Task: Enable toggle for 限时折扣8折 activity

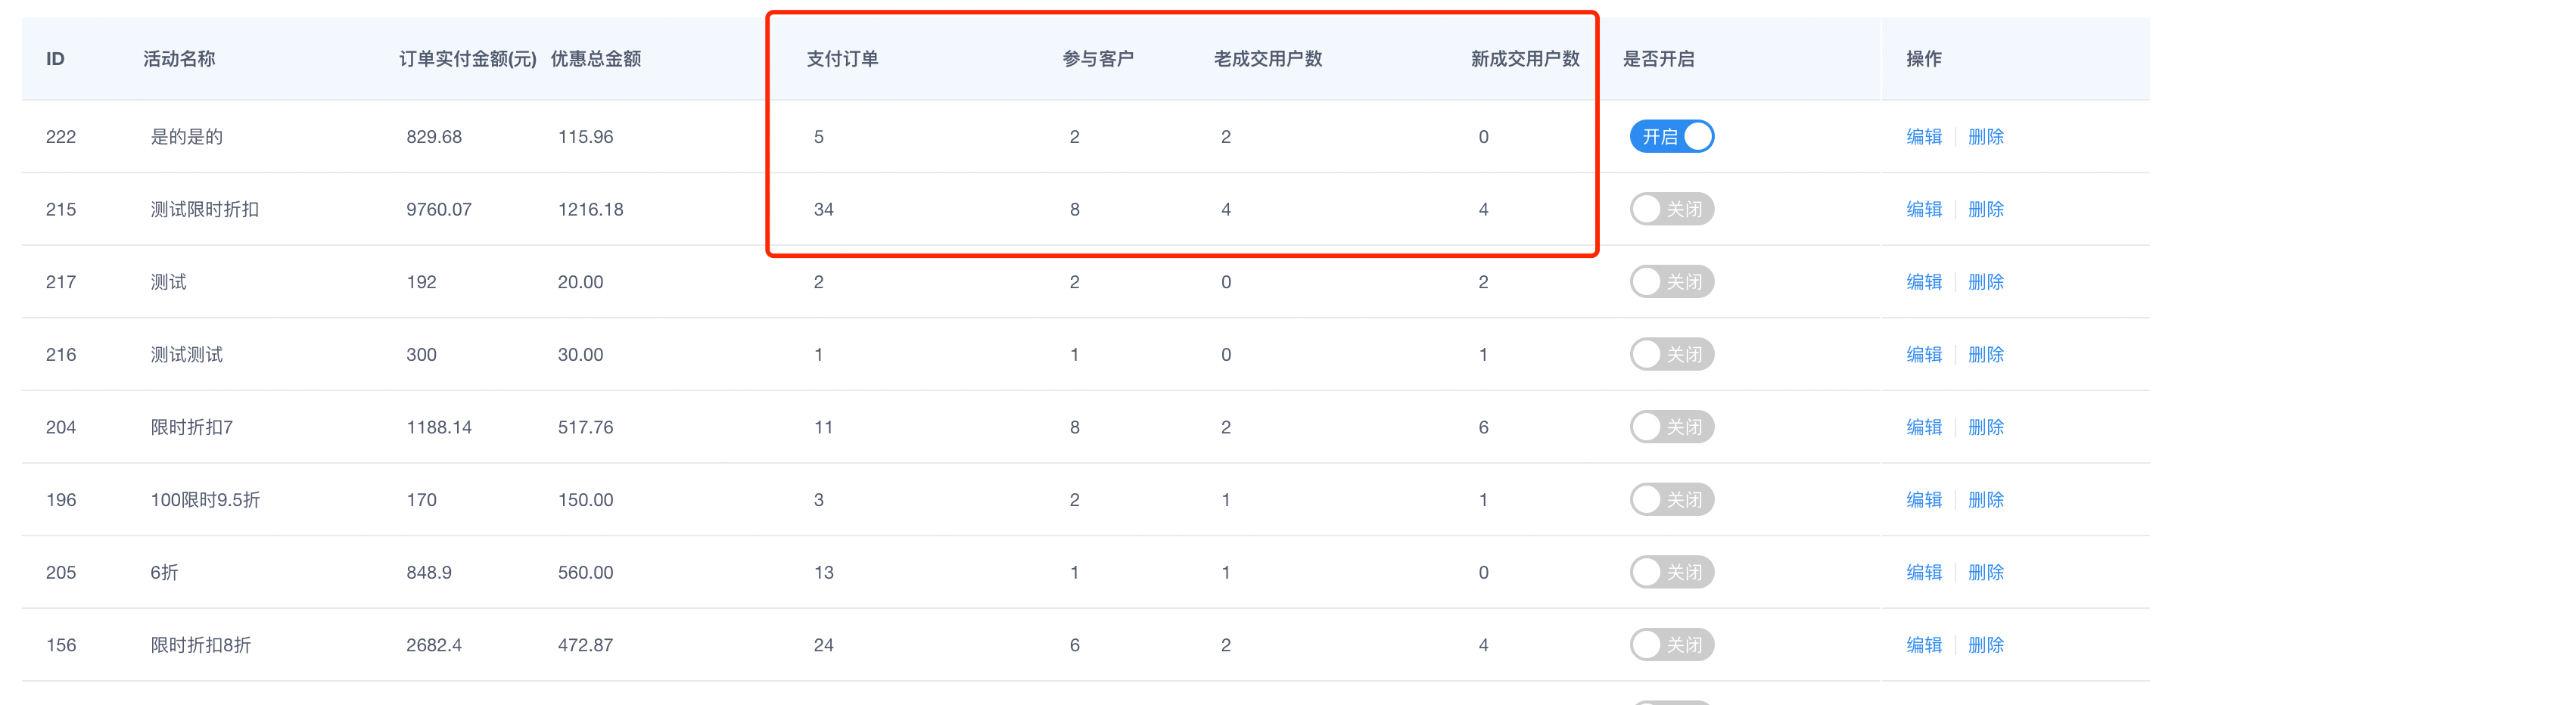Action: pyautogui.click(x=1671, y=645)
